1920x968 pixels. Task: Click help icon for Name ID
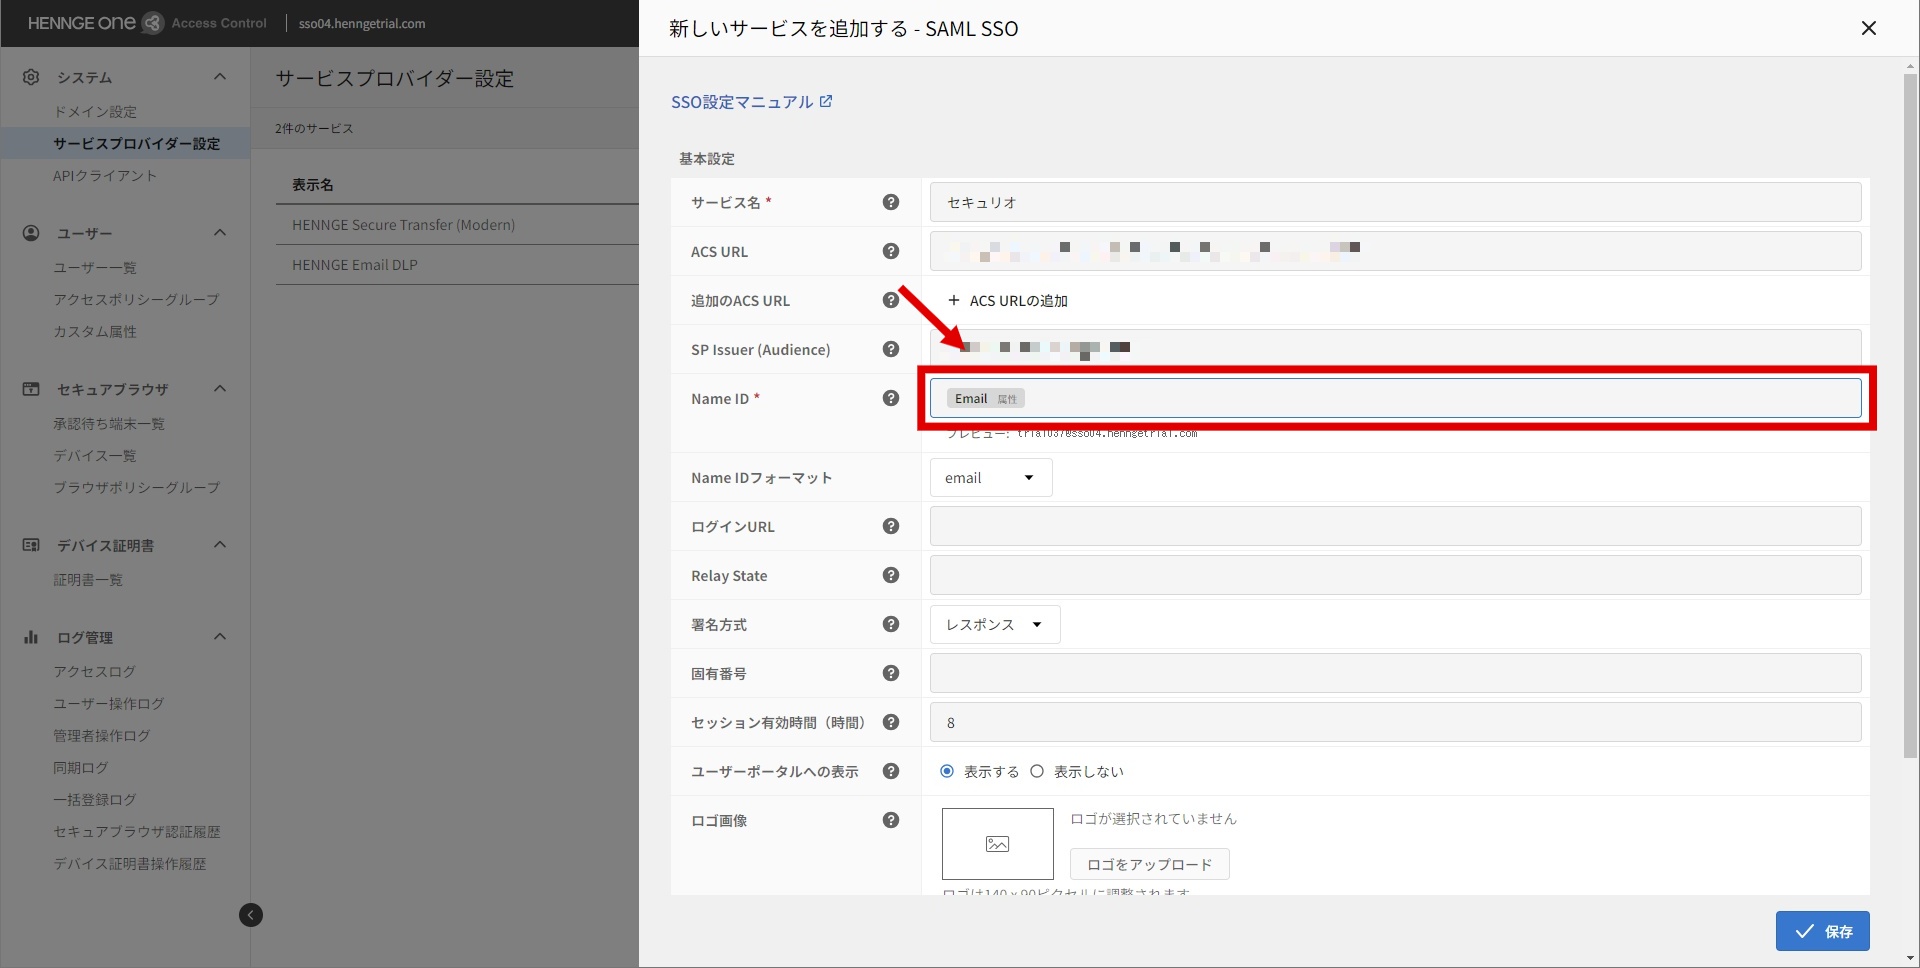pyautogui.click(x=891, y=398)
